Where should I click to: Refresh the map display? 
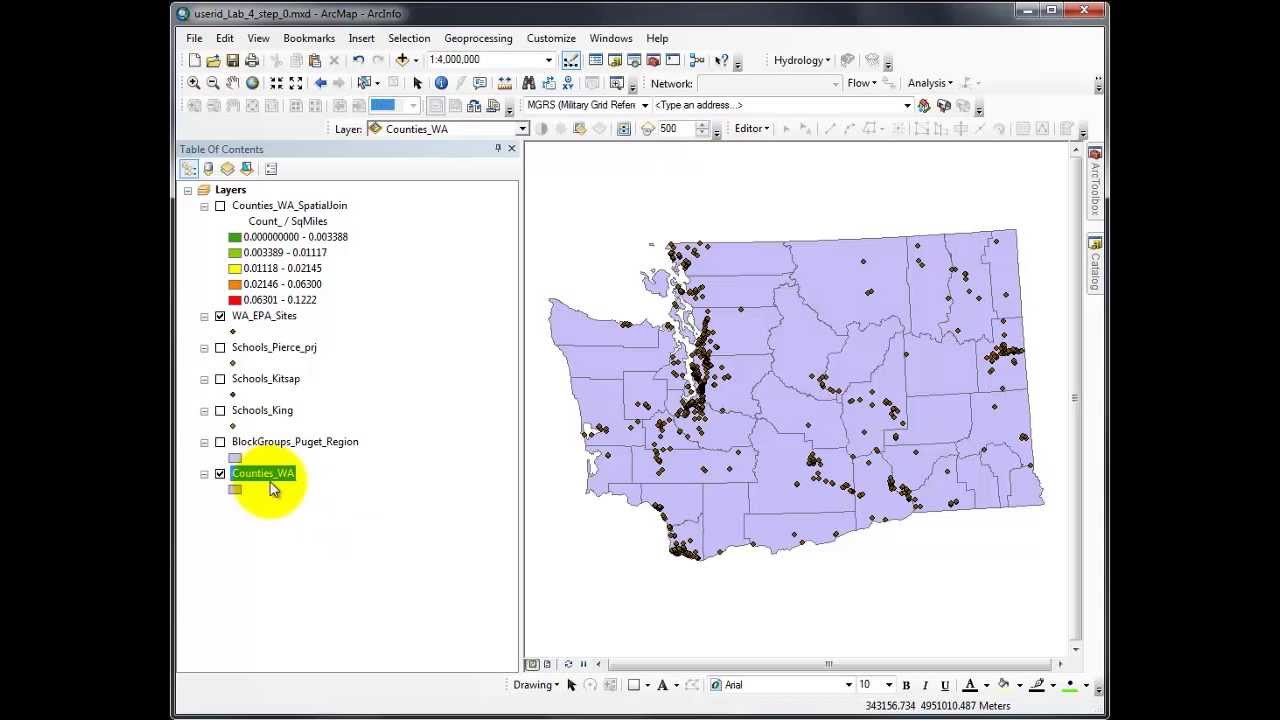[x=568, y=664]
